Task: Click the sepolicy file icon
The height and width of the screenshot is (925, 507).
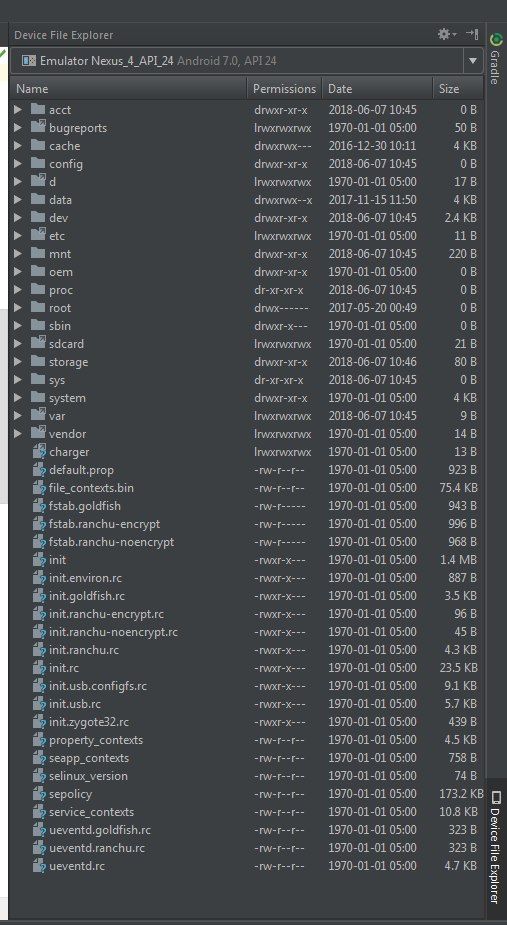Action: (x=39, y=794)
